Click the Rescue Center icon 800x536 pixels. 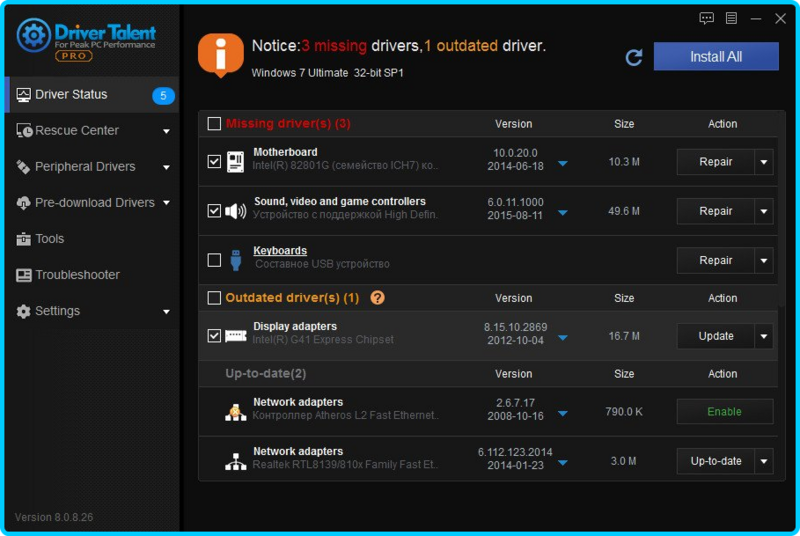click(x=24, y=131)
